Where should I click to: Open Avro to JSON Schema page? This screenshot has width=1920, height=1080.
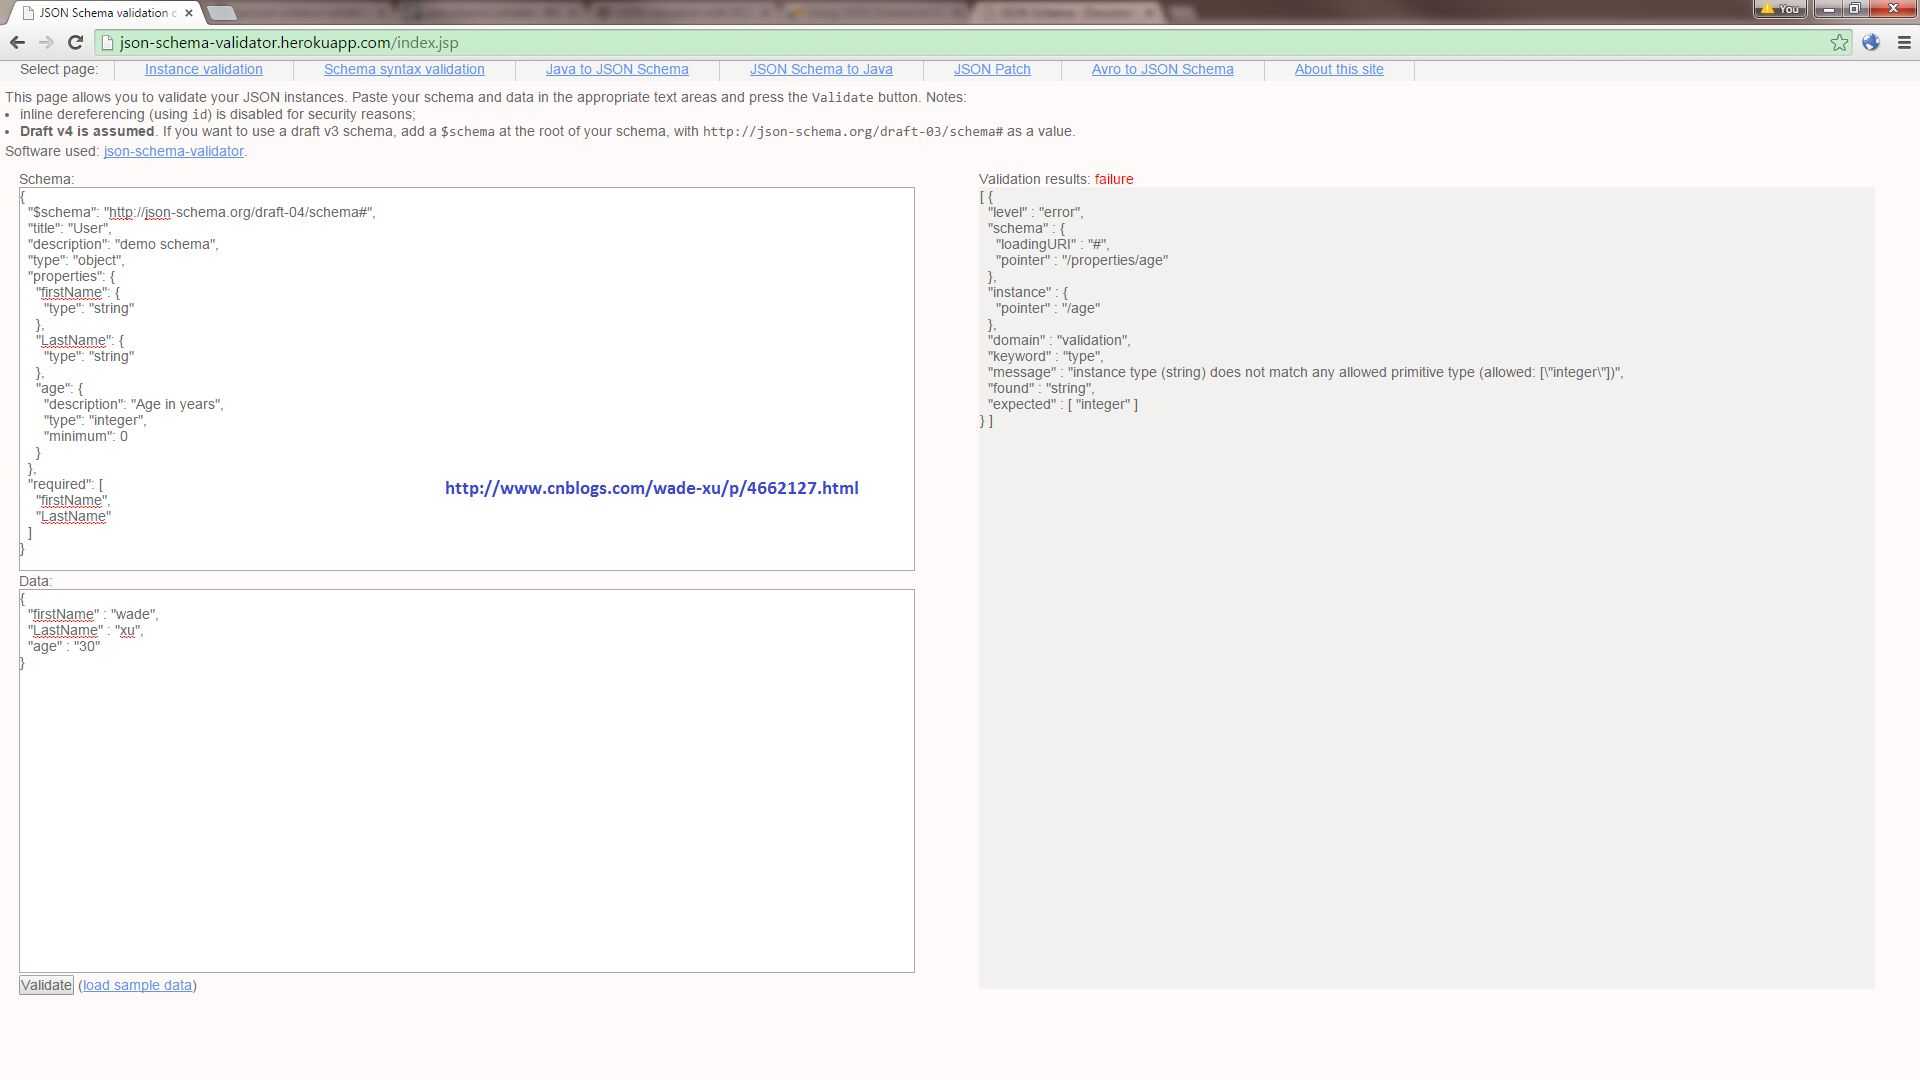pyautogui.click(x=1162, y=69)
